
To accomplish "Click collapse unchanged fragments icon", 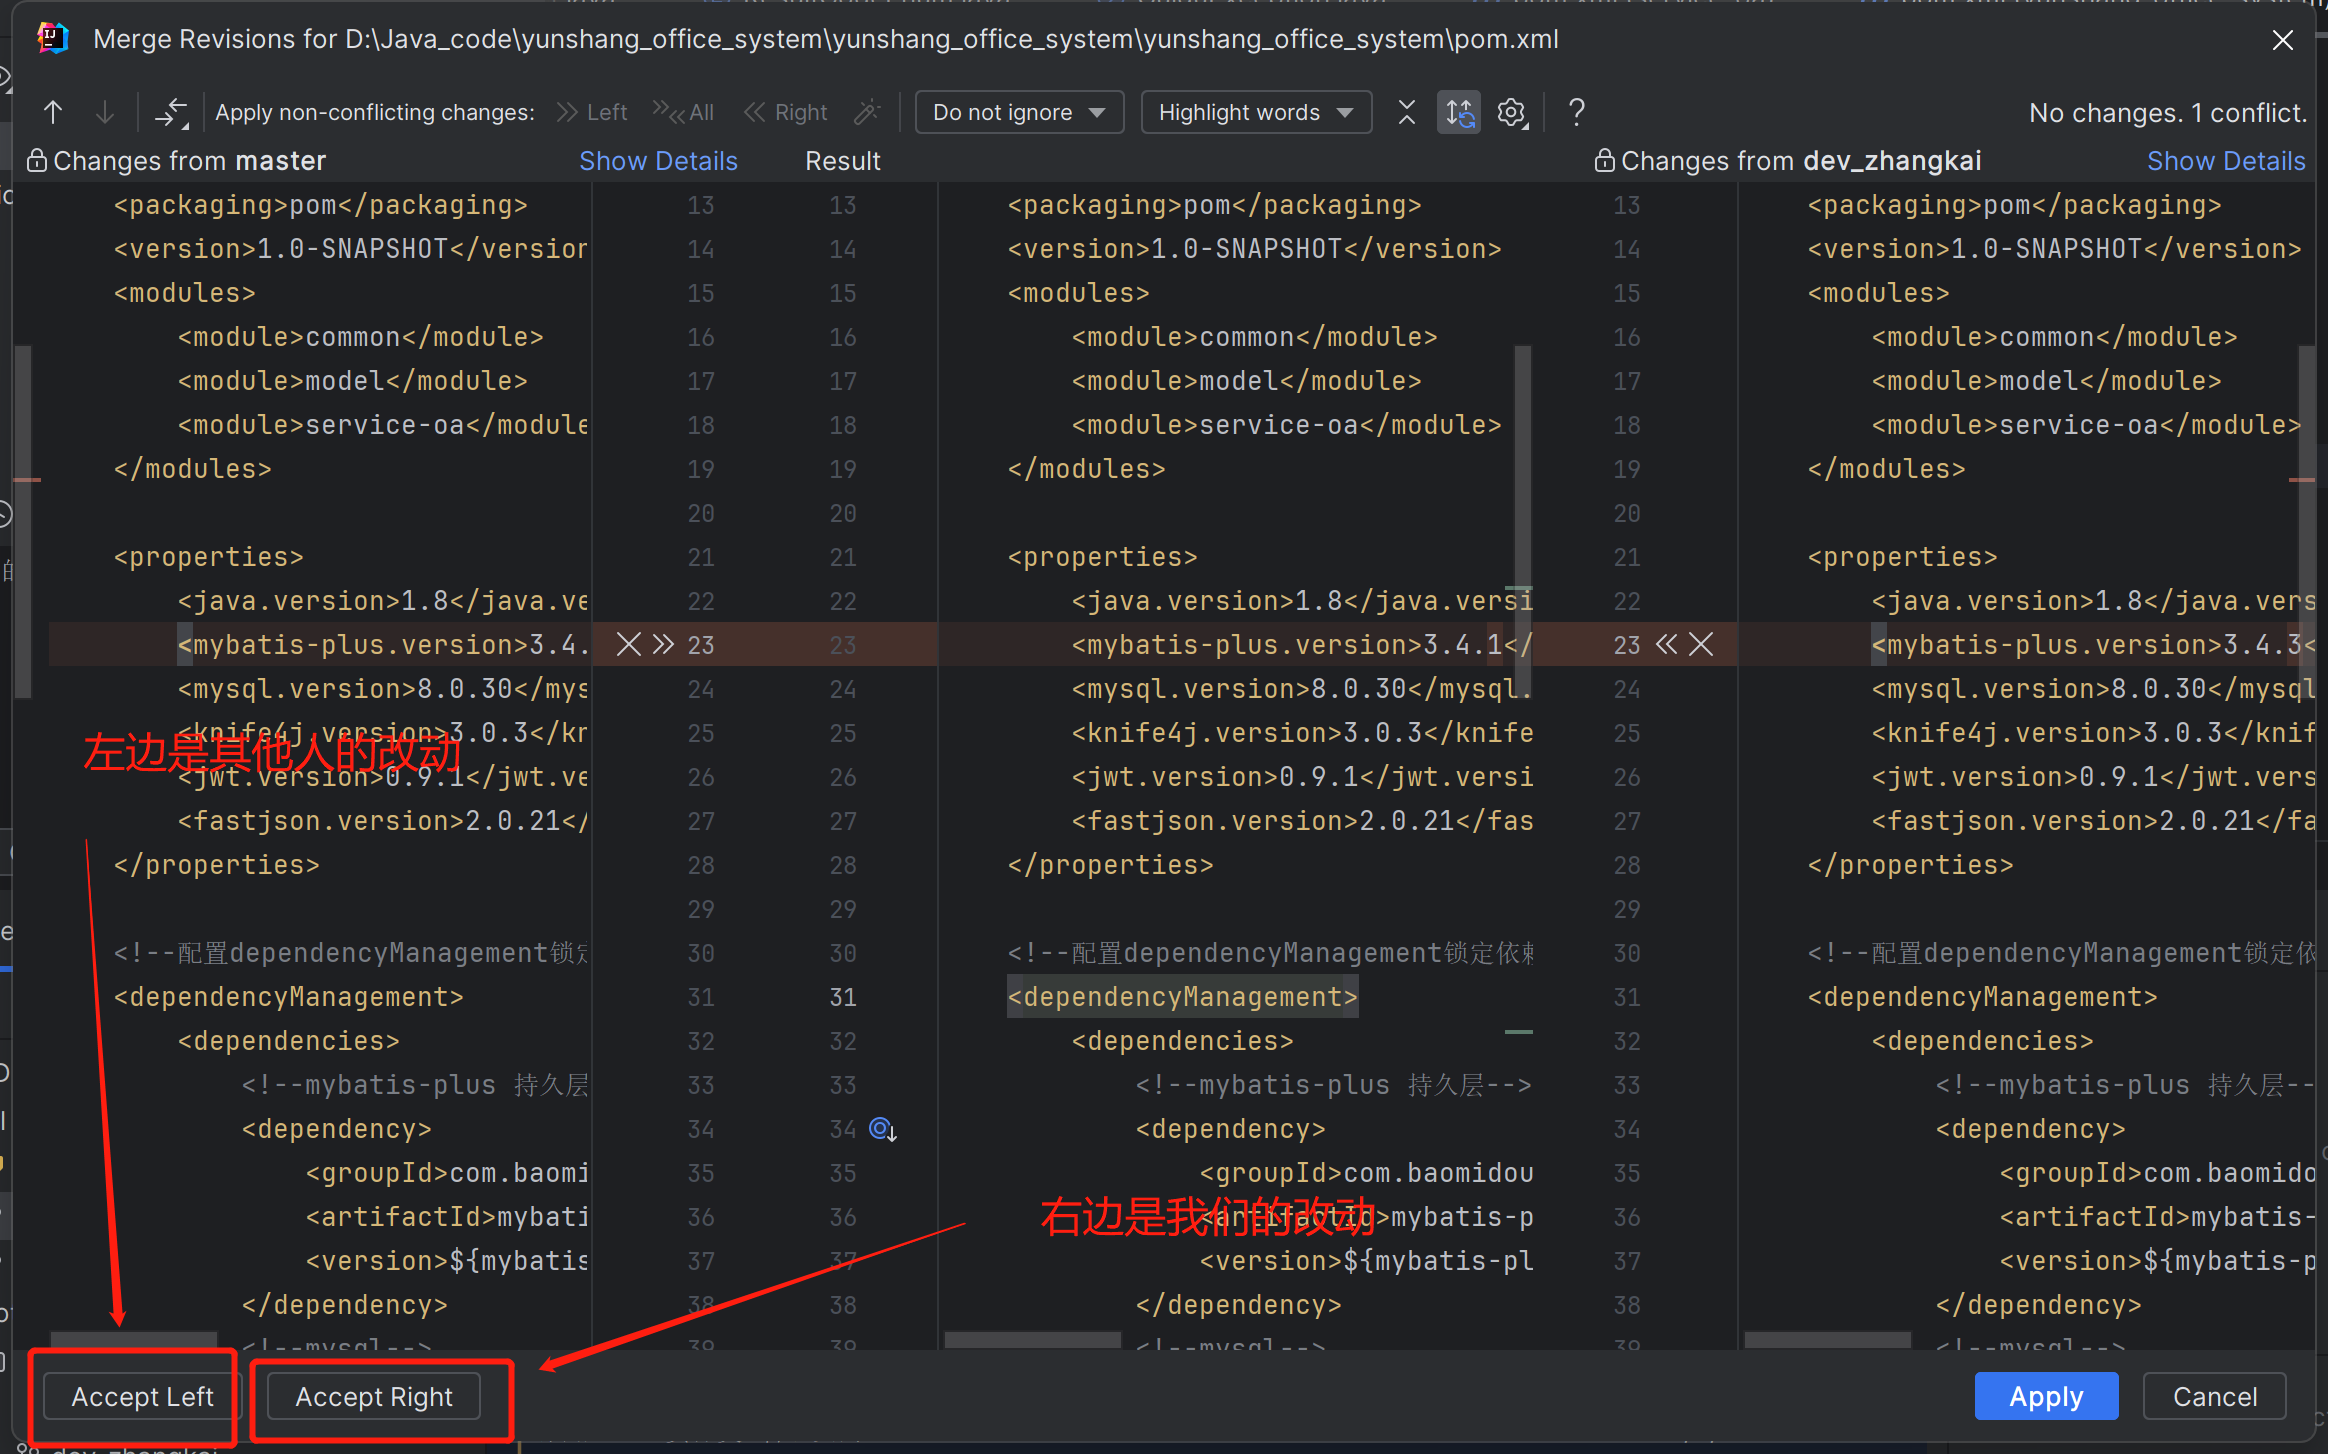I will pyautogui.click(x=1406, y=112).
